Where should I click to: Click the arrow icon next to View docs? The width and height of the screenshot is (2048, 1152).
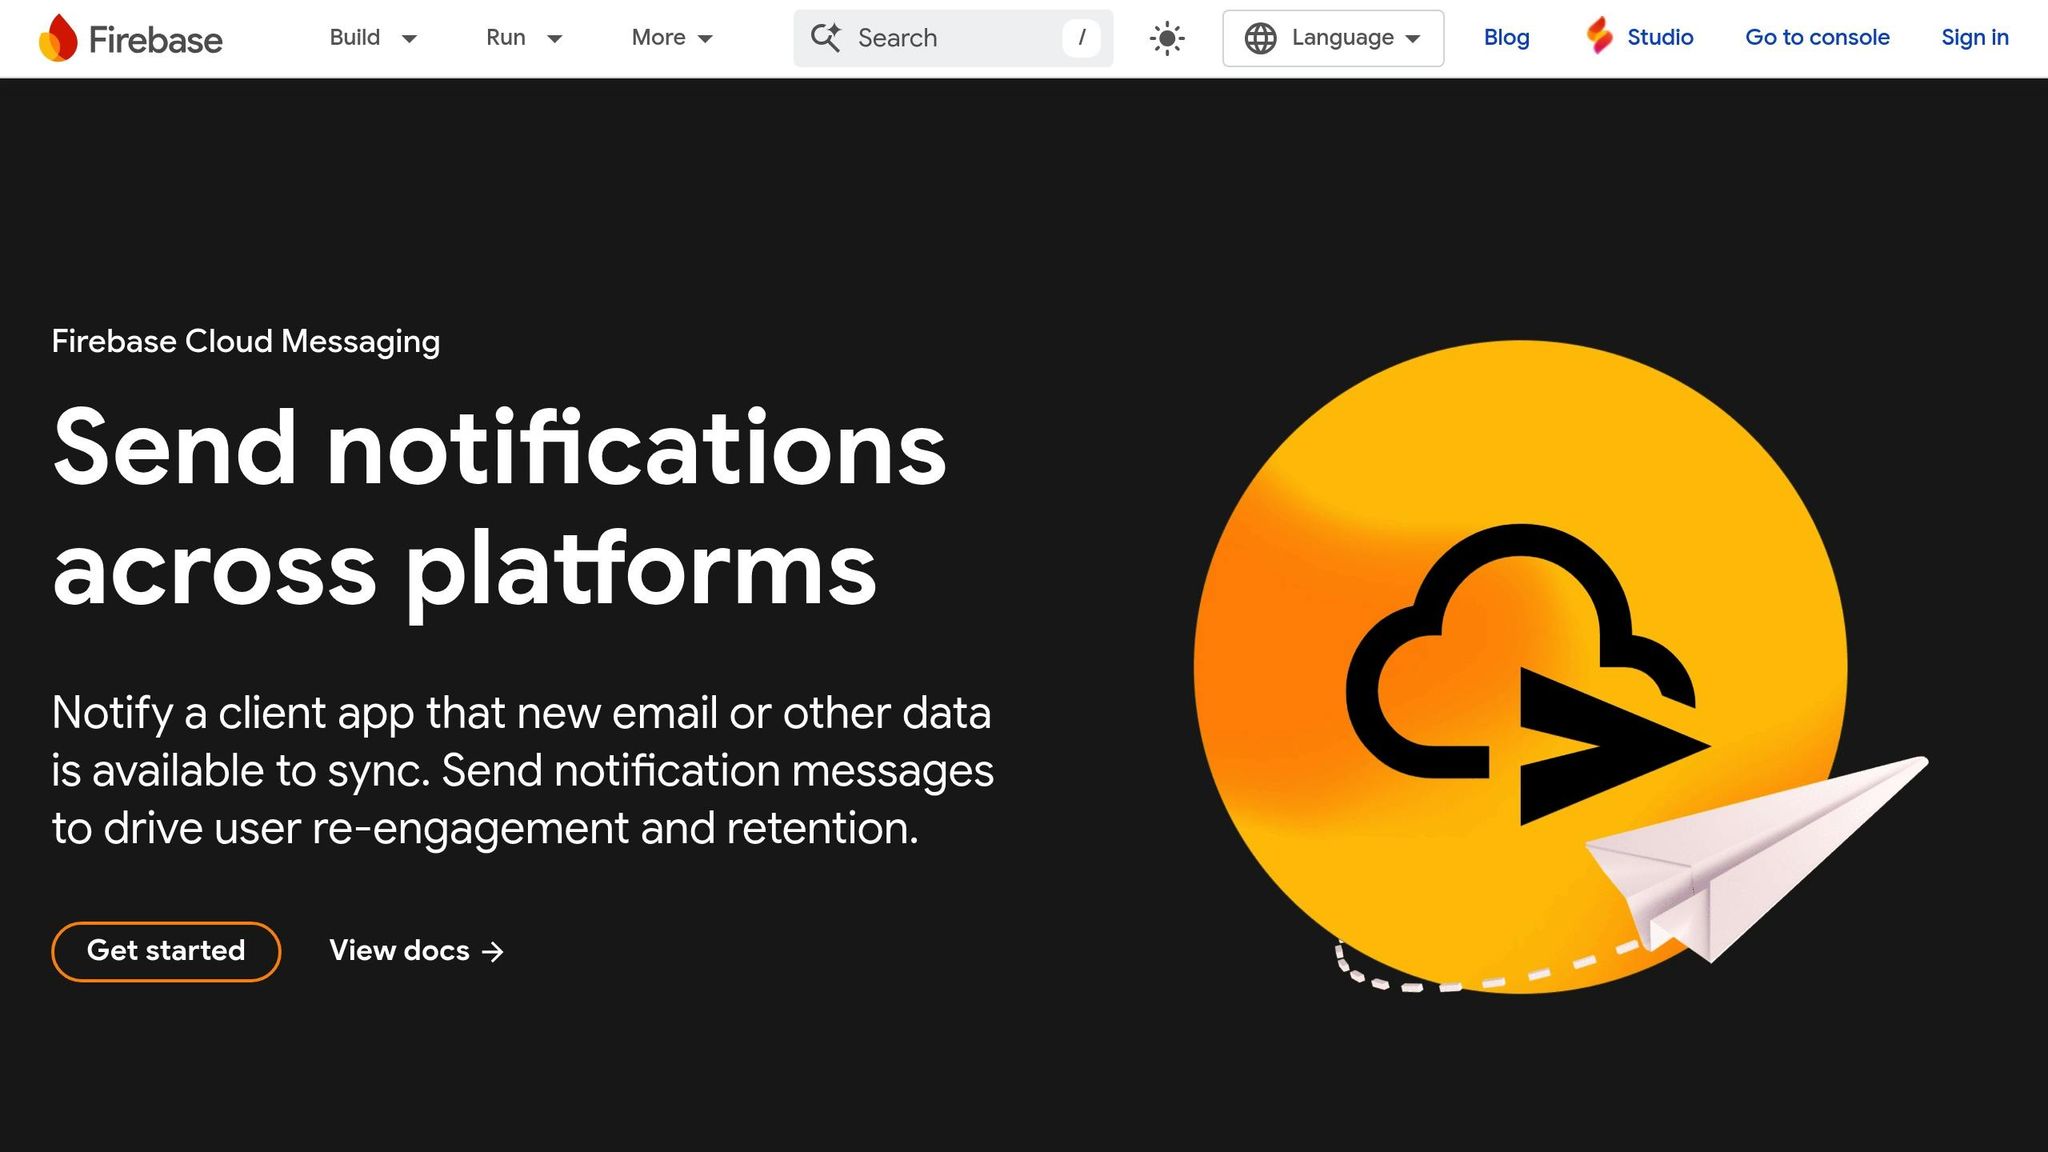click(494, 951)
